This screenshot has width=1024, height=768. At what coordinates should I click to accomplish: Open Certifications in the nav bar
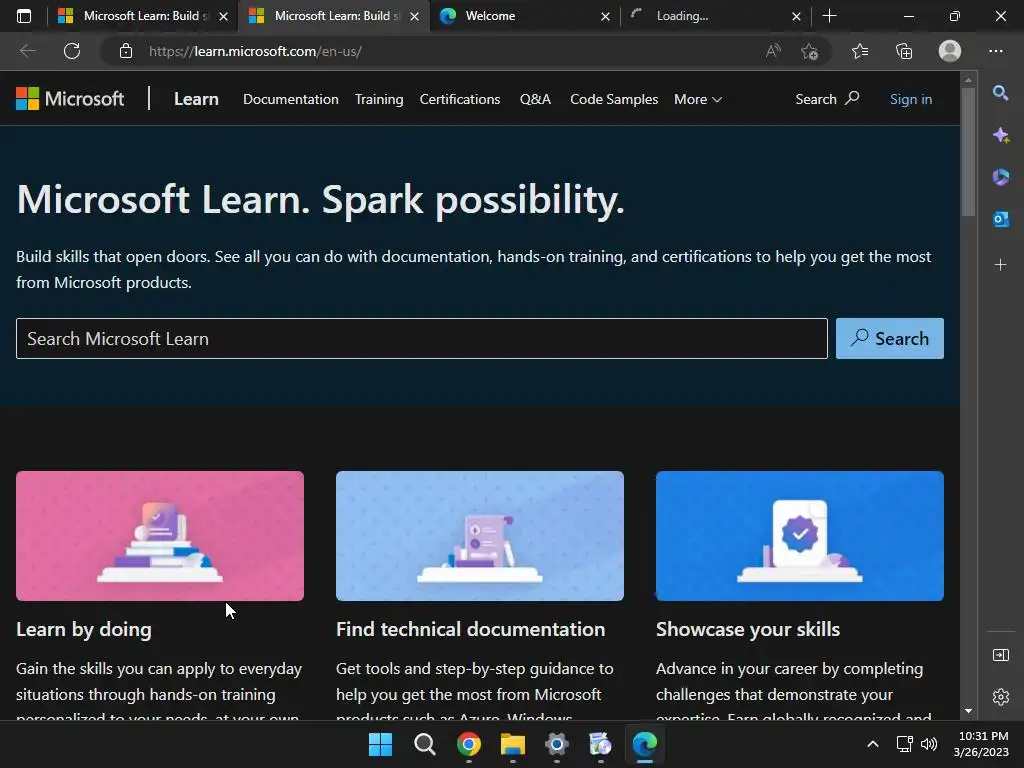click(460, 99)
